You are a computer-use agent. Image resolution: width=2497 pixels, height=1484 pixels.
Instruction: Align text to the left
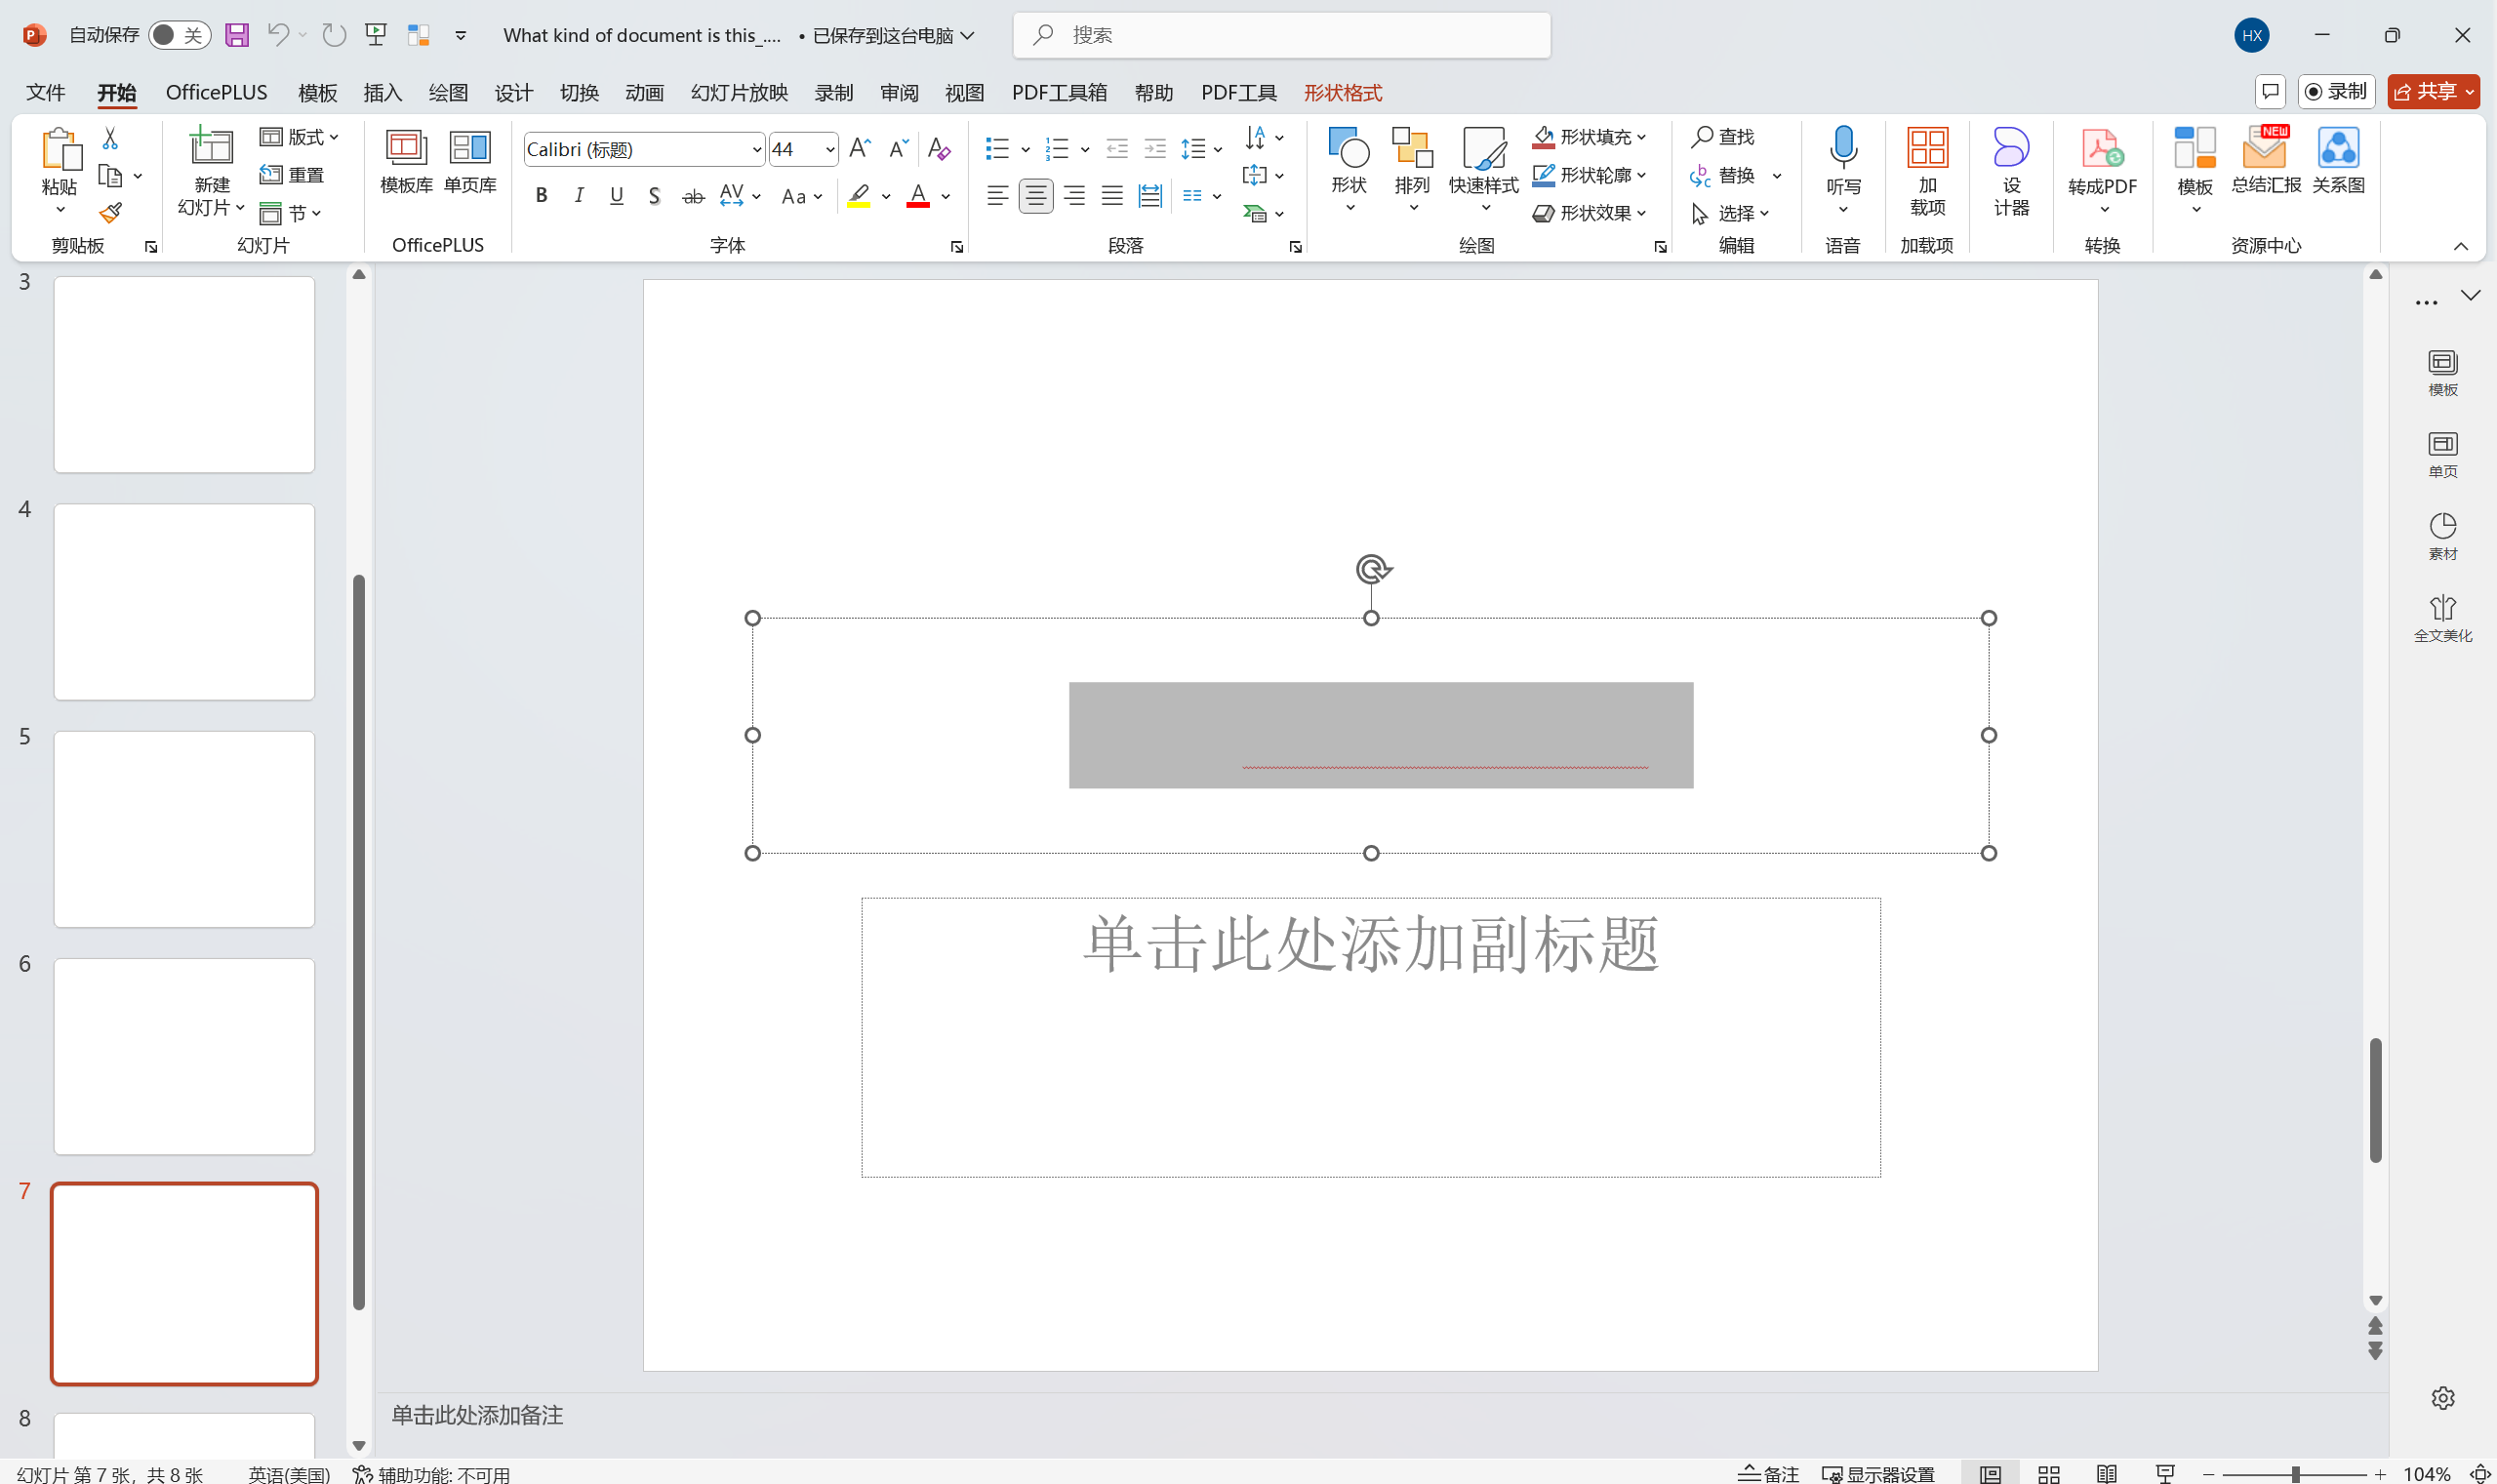tap(997, 196)
